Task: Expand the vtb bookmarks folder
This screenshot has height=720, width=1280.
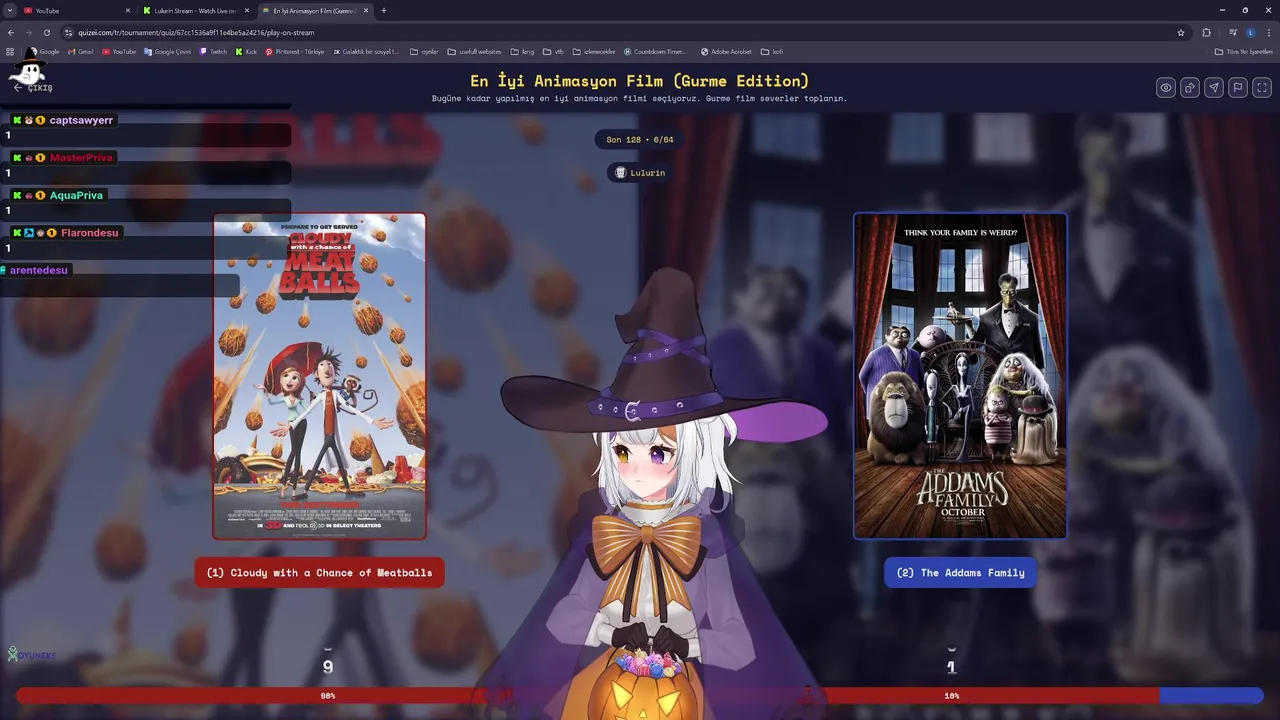Action: click(553, 51)
